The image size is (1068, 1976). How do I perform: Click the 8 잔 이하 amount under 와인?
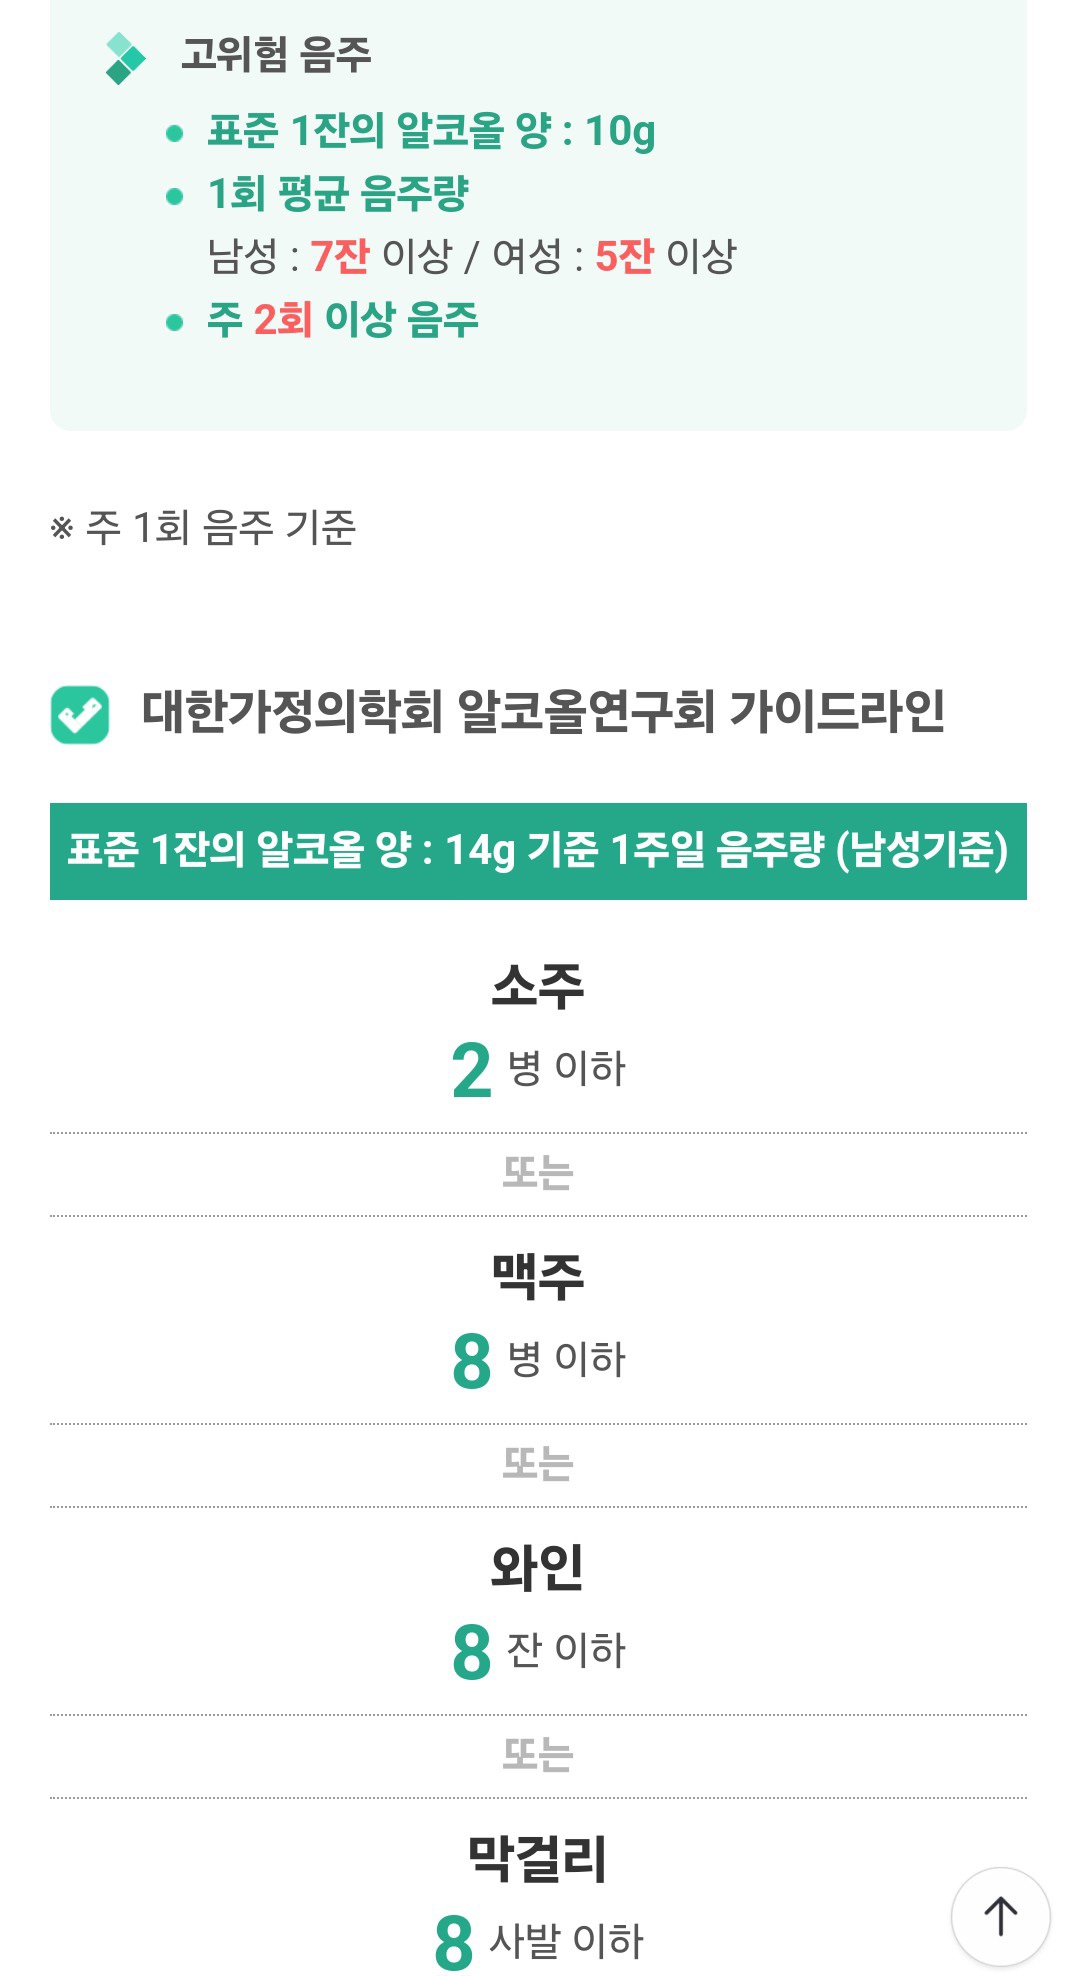538,1651
